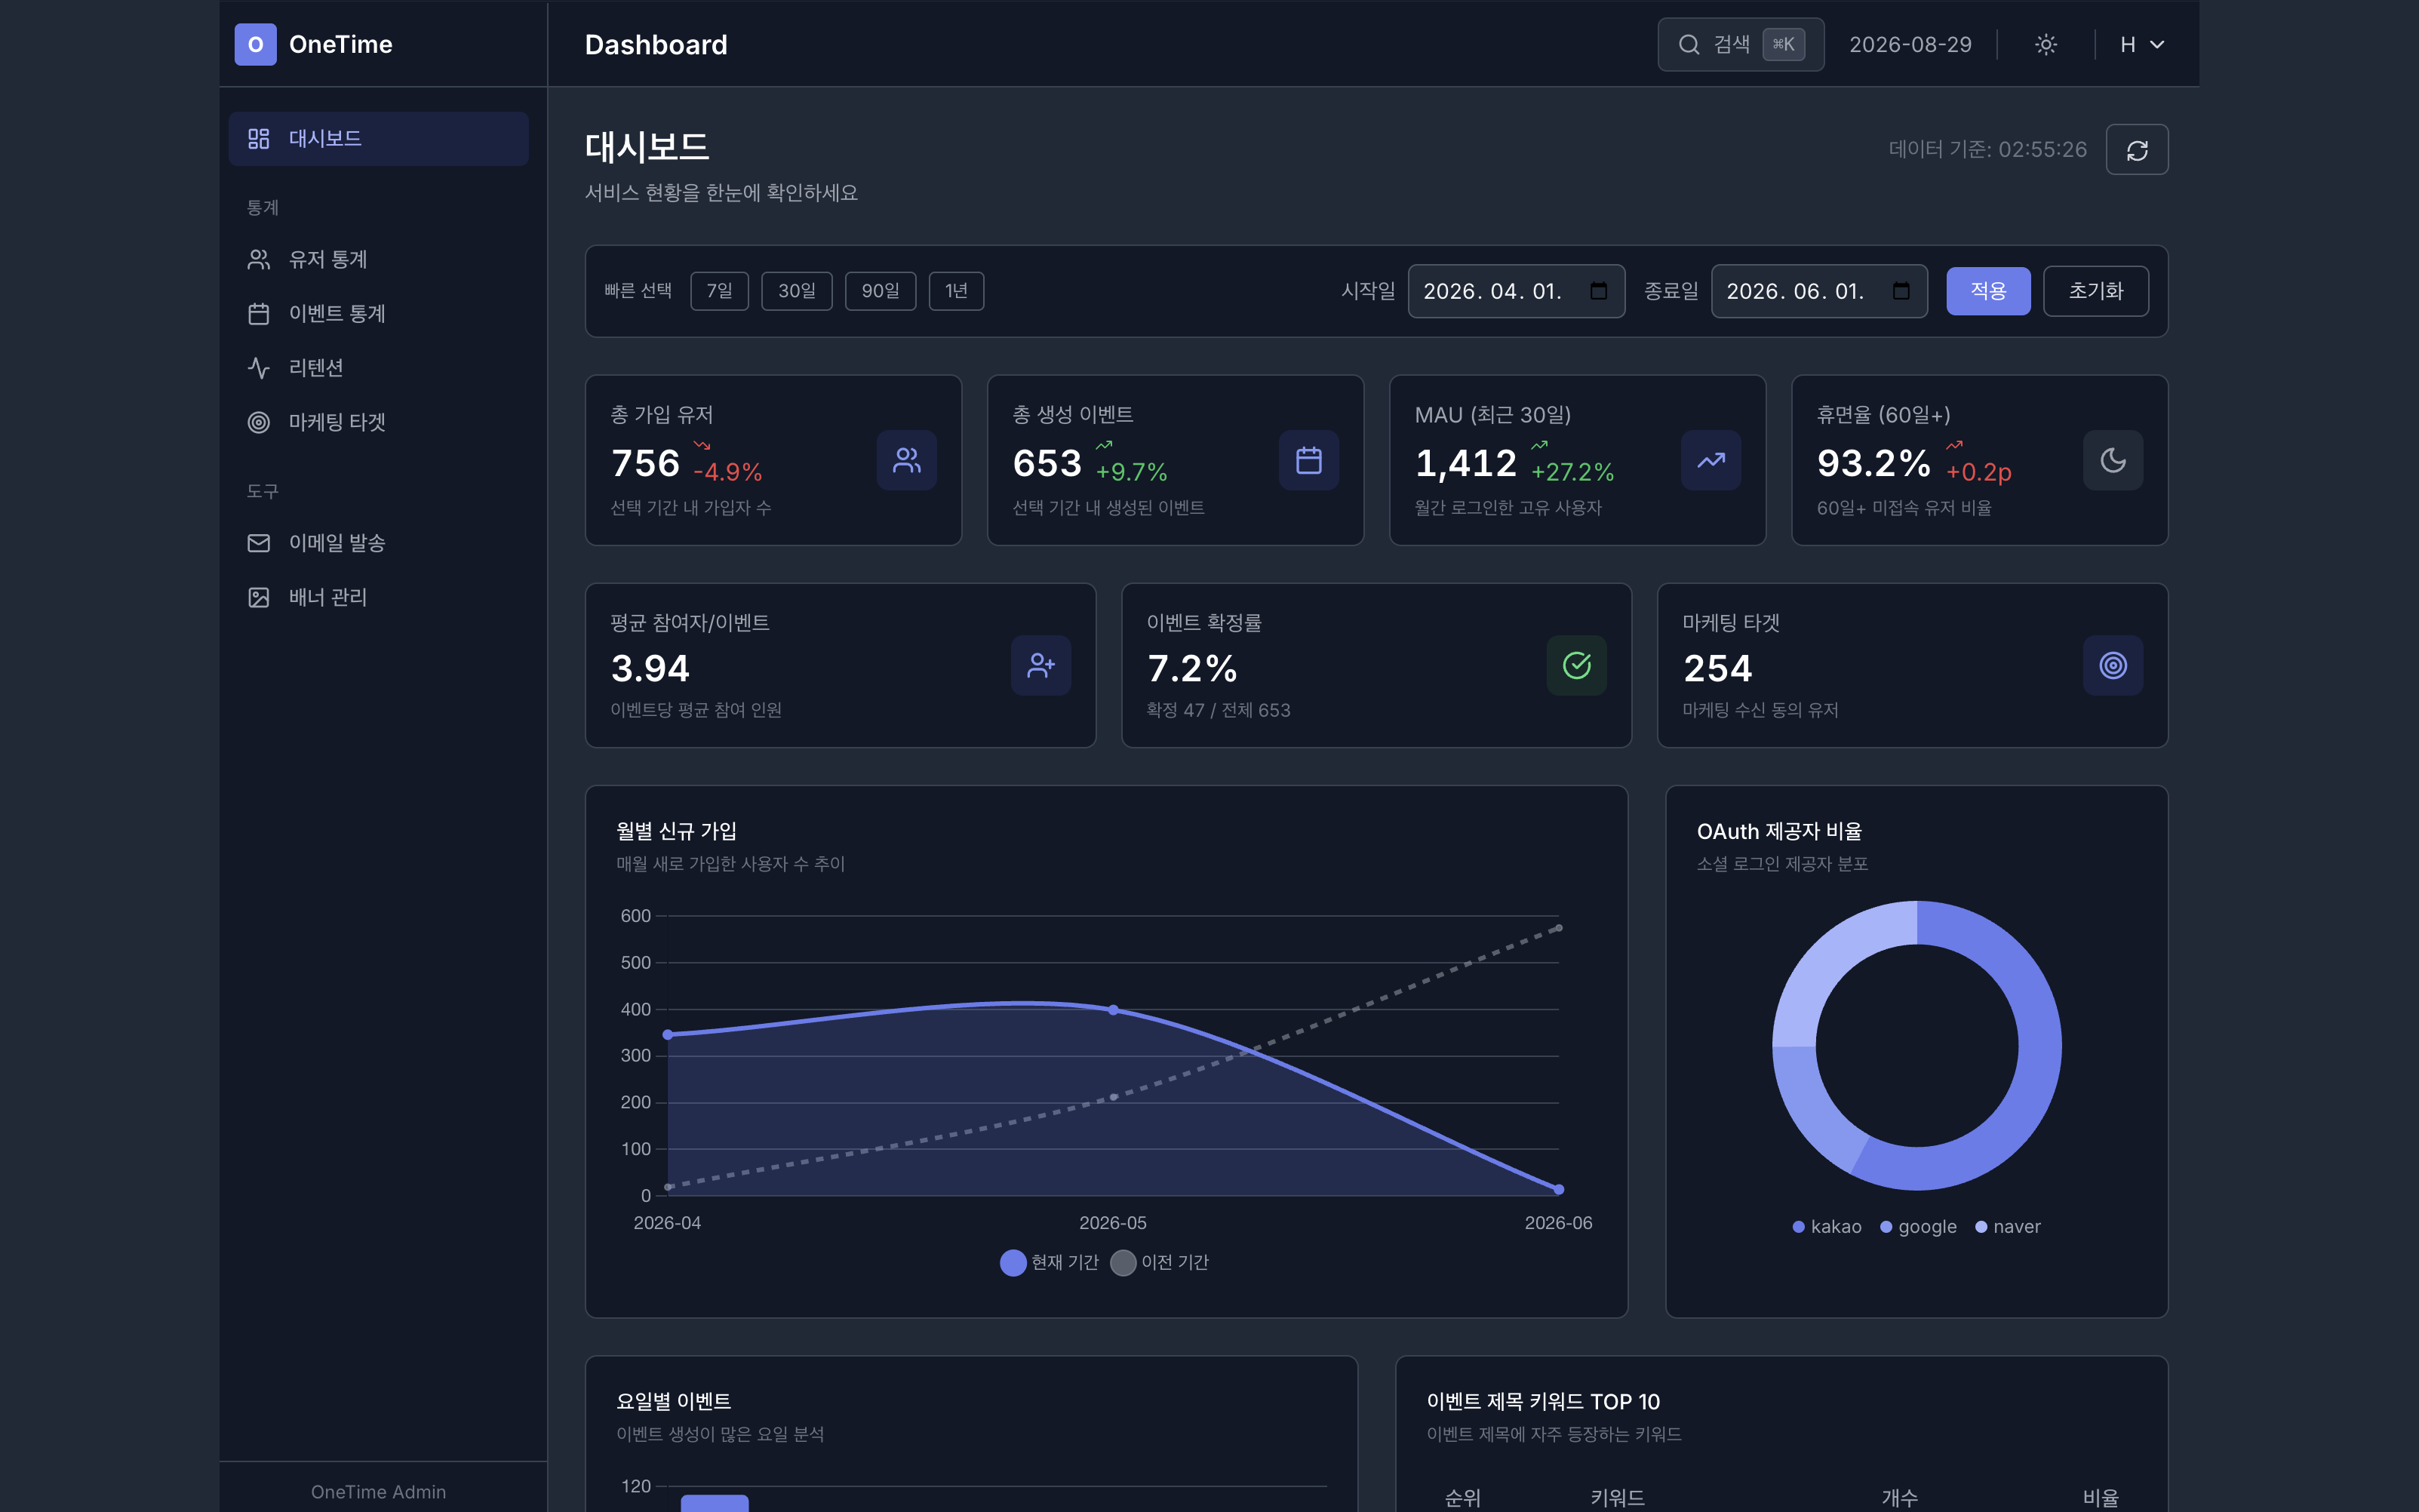Open 마케팅 타겟 sidebar item
The image size is (2419, 1512).
click(x=379, y=422)
